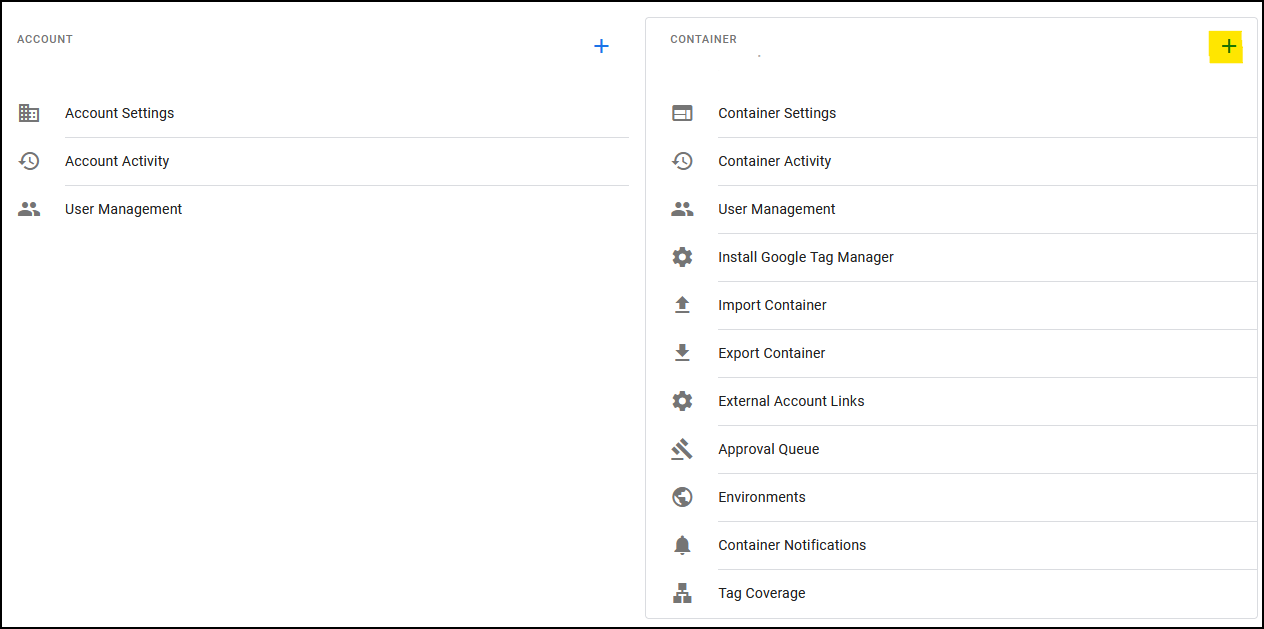Open Container Settings
1264x629 pixels.
coord(777,113)
